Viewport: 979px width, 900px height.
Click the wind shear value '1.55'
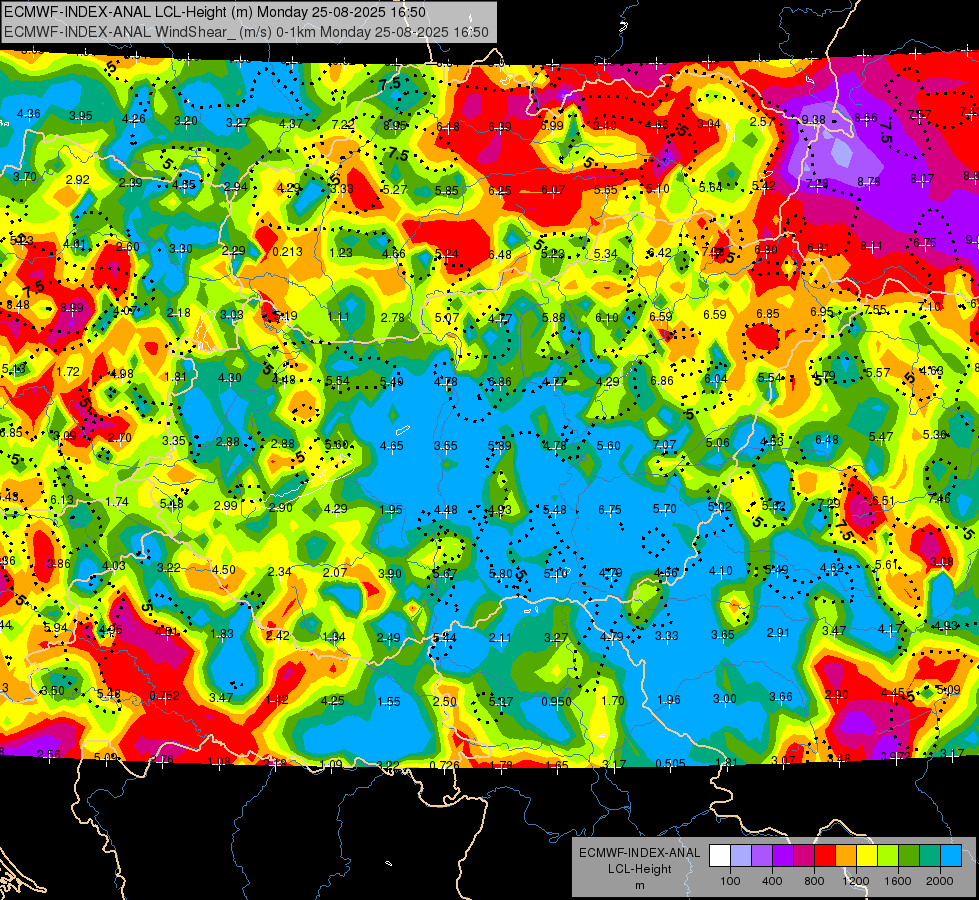pyautogui.click(x=388, y=702)
